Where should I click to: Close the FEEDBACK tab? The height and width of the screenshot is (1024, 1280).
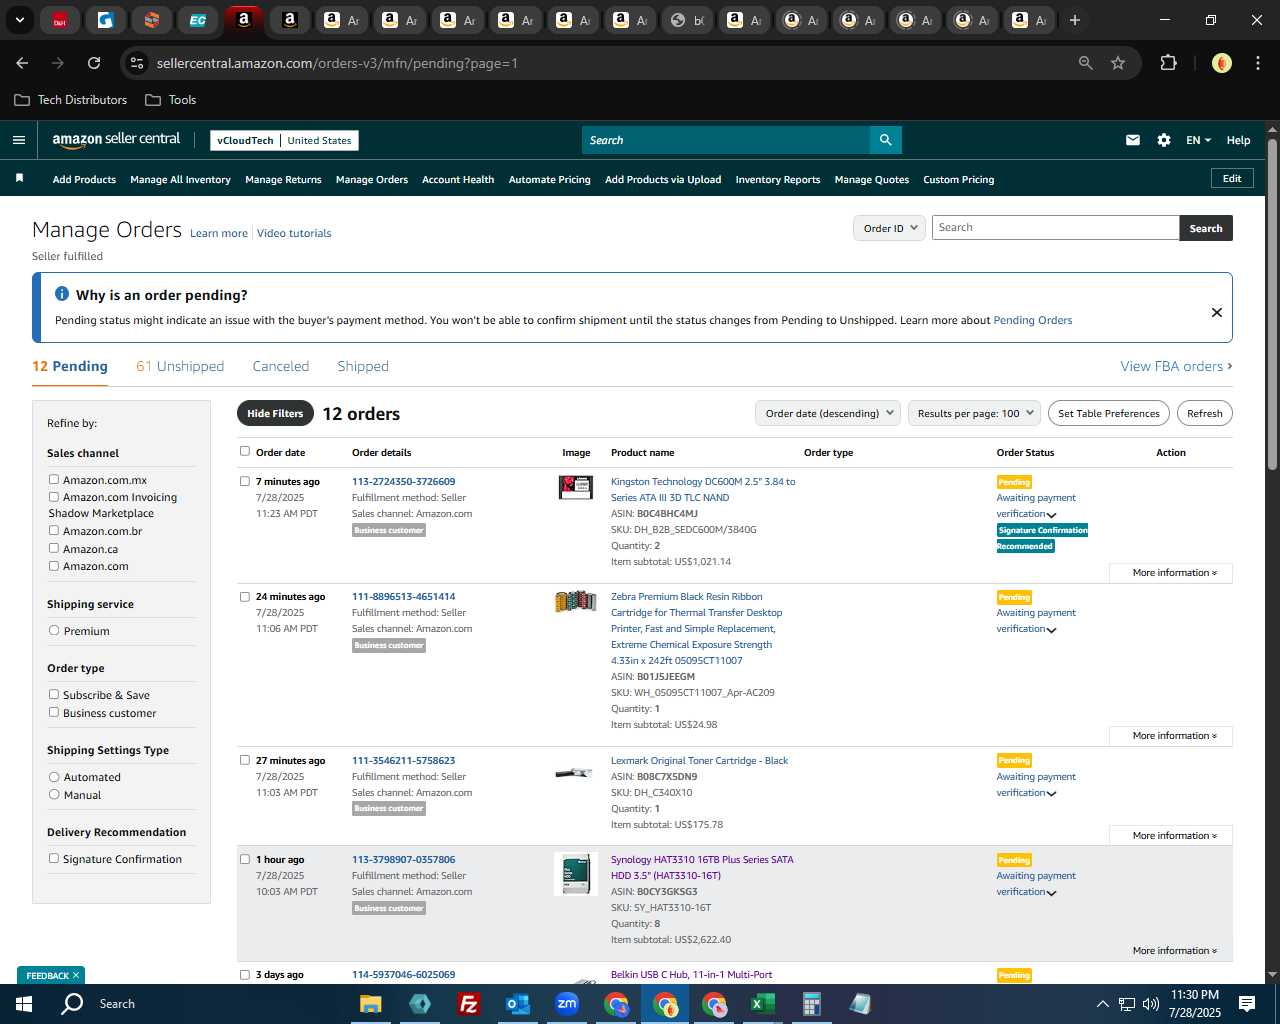pyautogui.click(x=75, y=975)
